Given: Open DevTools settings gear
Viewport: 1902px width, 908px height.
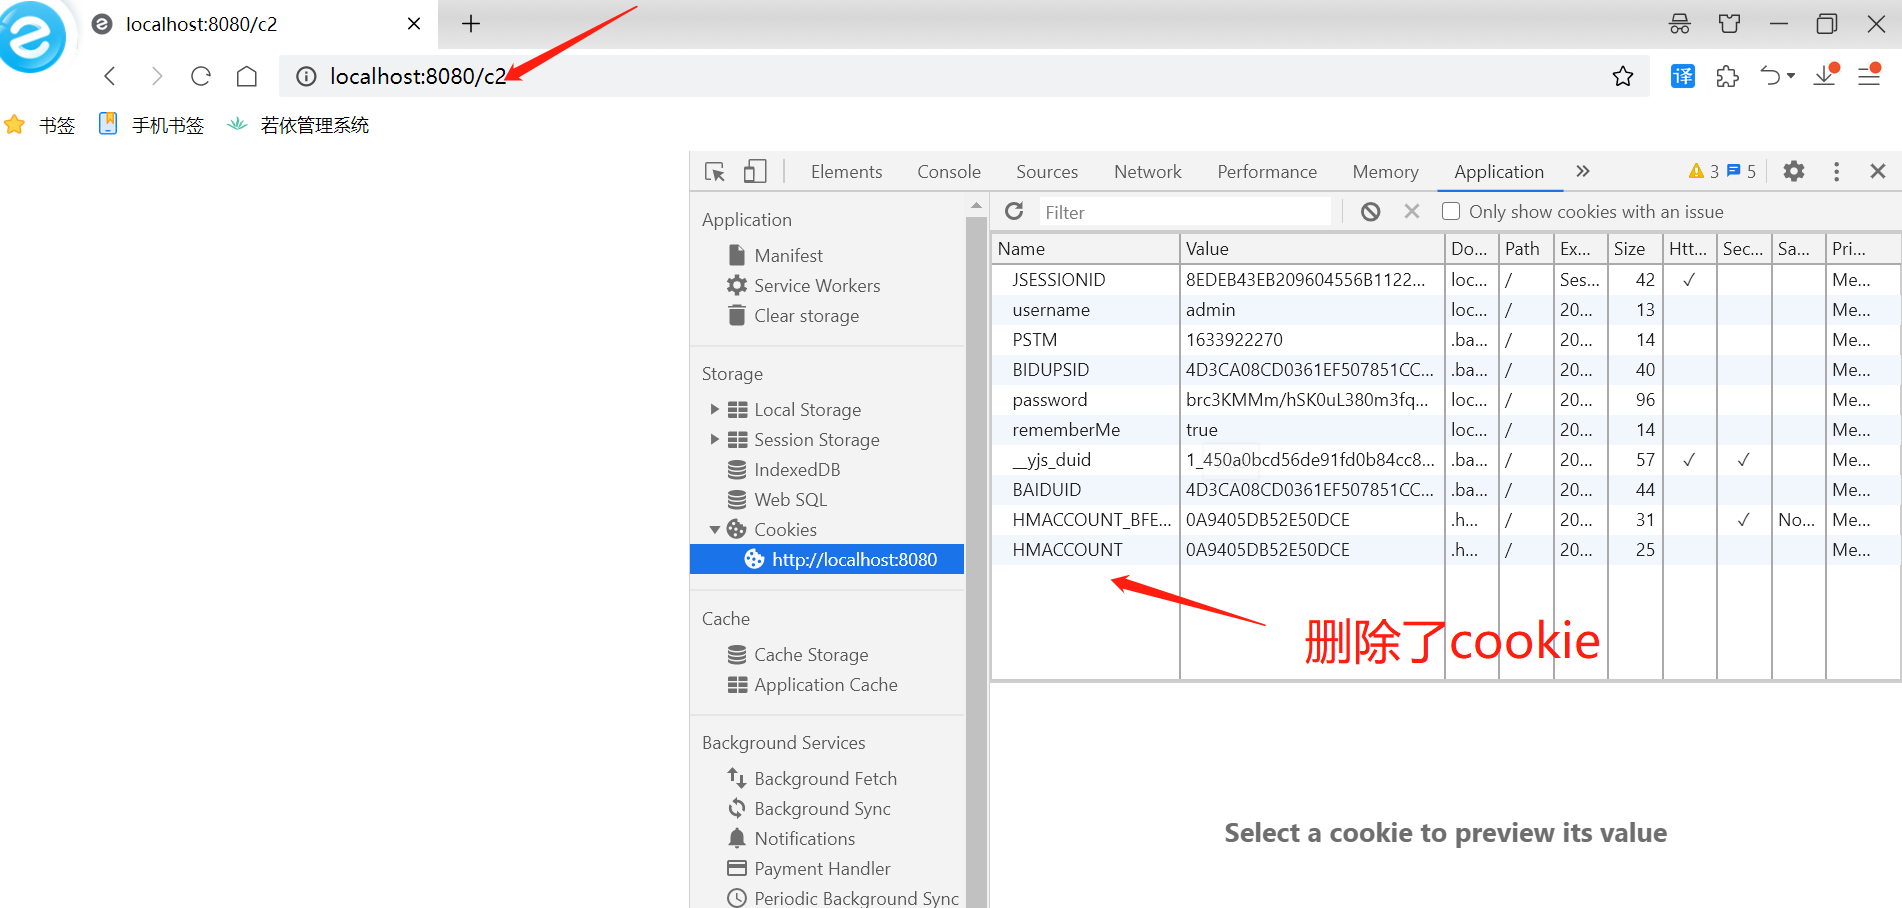Looking at the screenshot, I should (x=1794, y=171).
